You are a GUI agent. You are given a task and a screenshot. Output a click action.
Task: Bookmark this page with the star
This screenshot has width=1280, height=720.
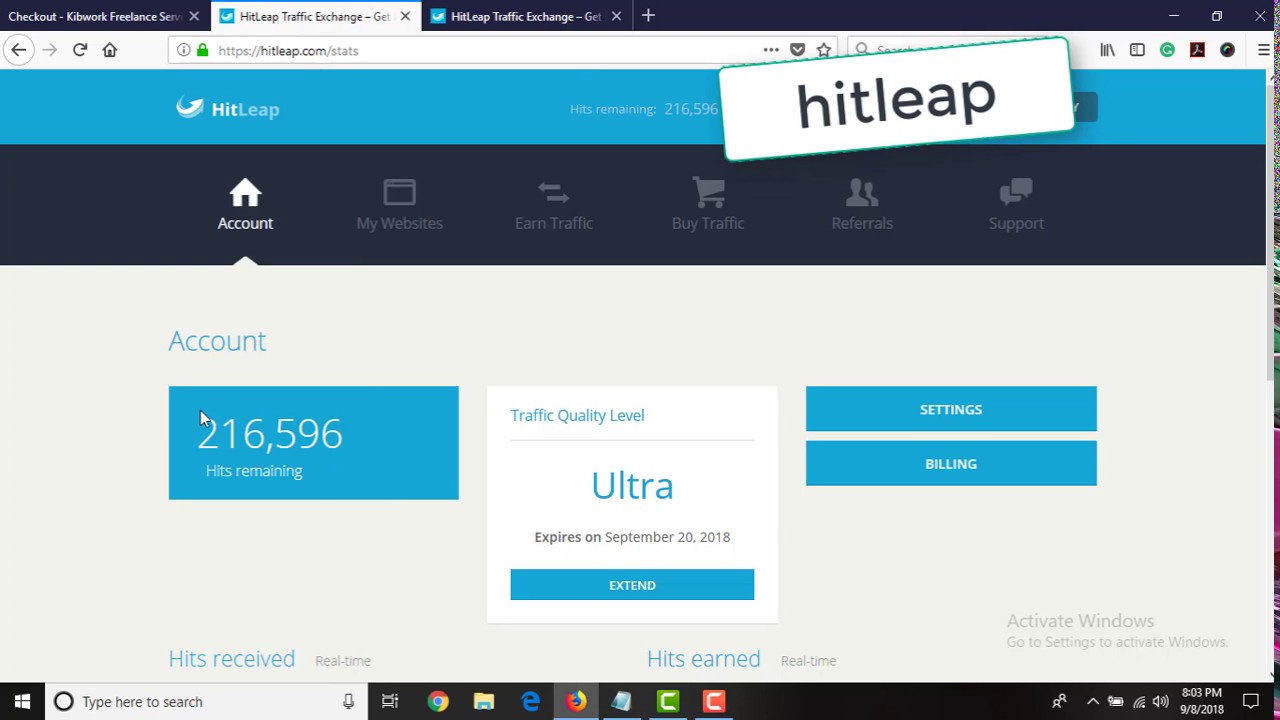tap(823, 50)
